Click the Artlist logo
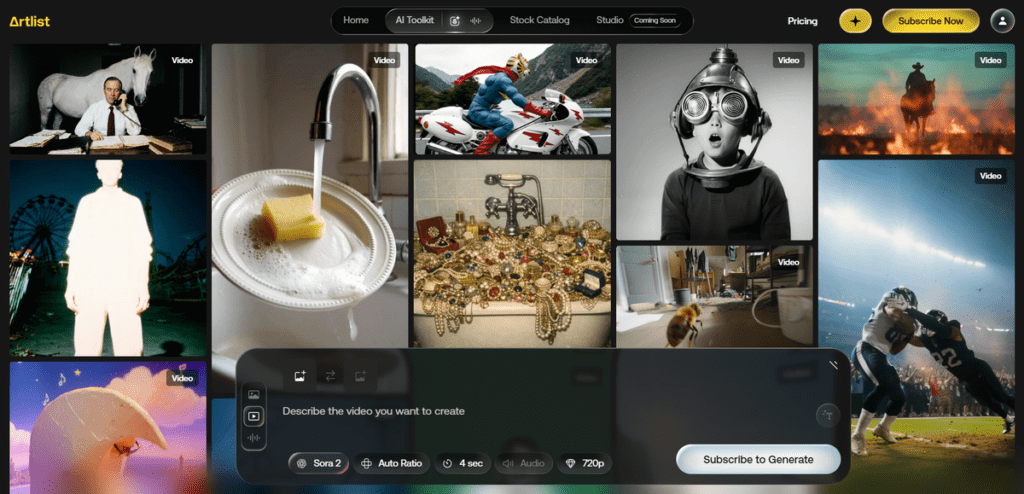Screen dimensions: 1024x494 29,21
